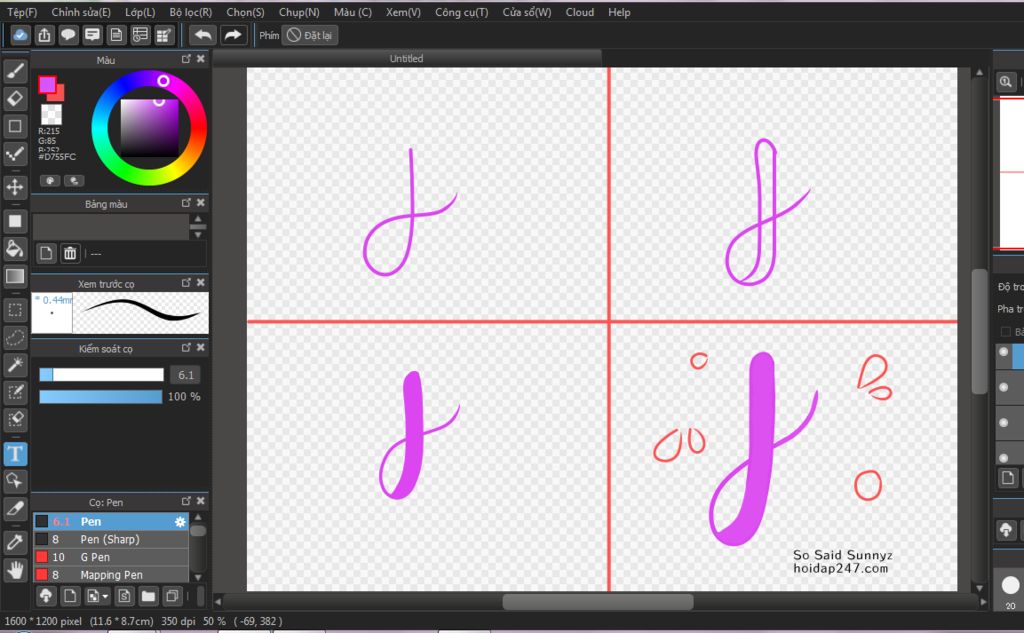Open the Bộ lọc(R) menu
Screen dimensions: 1024x633
point(191,12)
